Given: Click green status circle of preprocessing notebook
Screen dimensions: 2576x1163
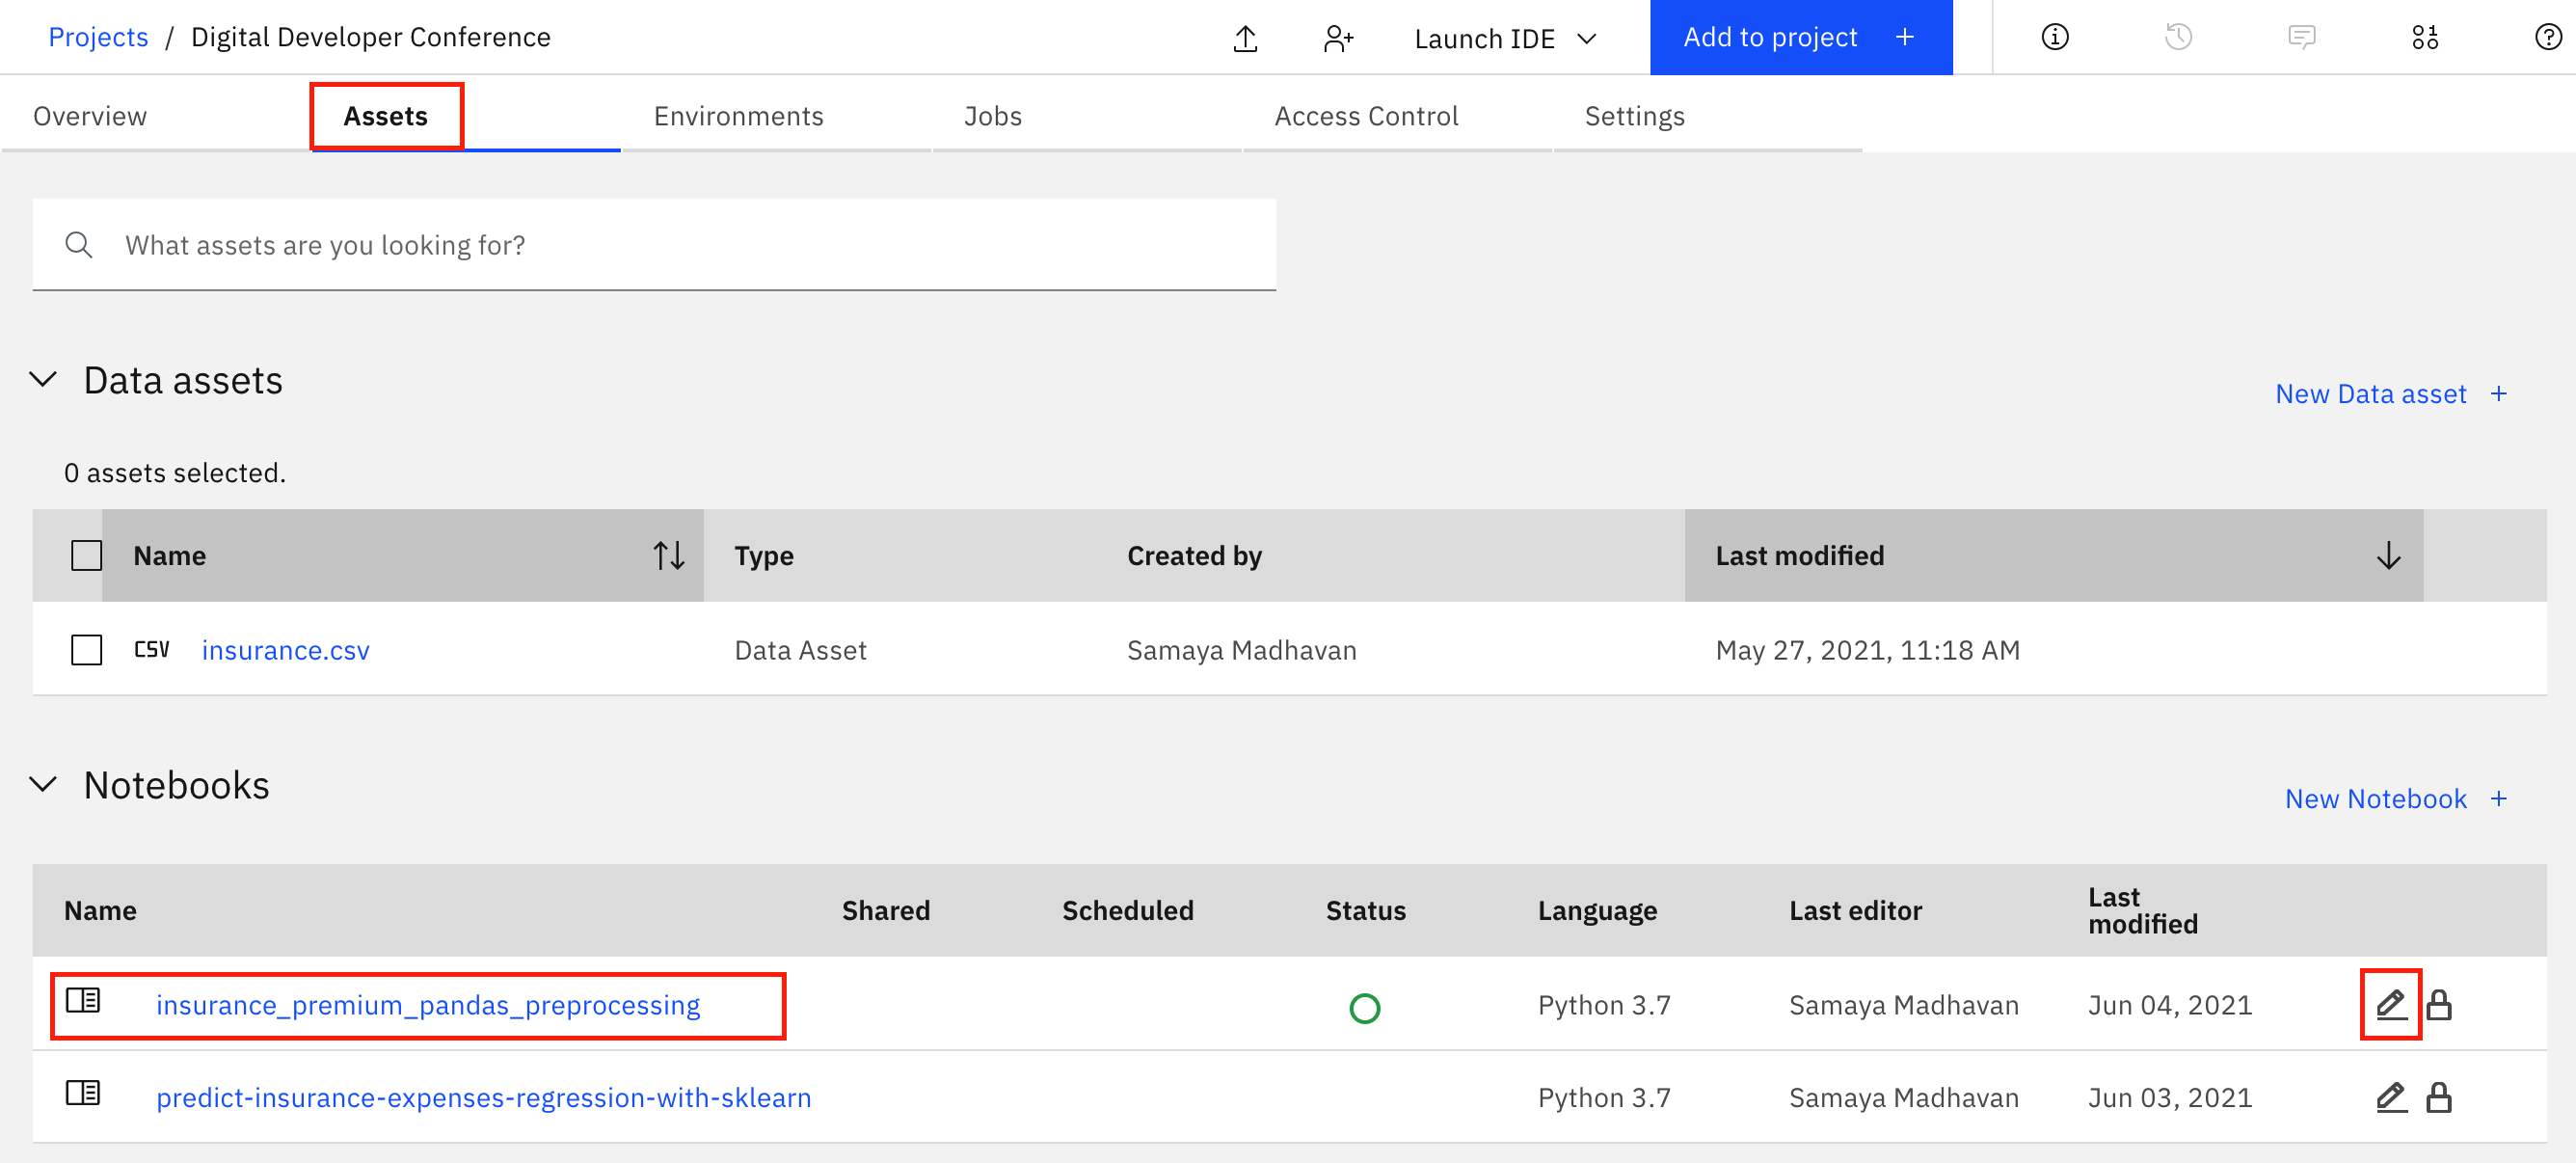Looking at the screenshot, I should tap(1364, 1008).
